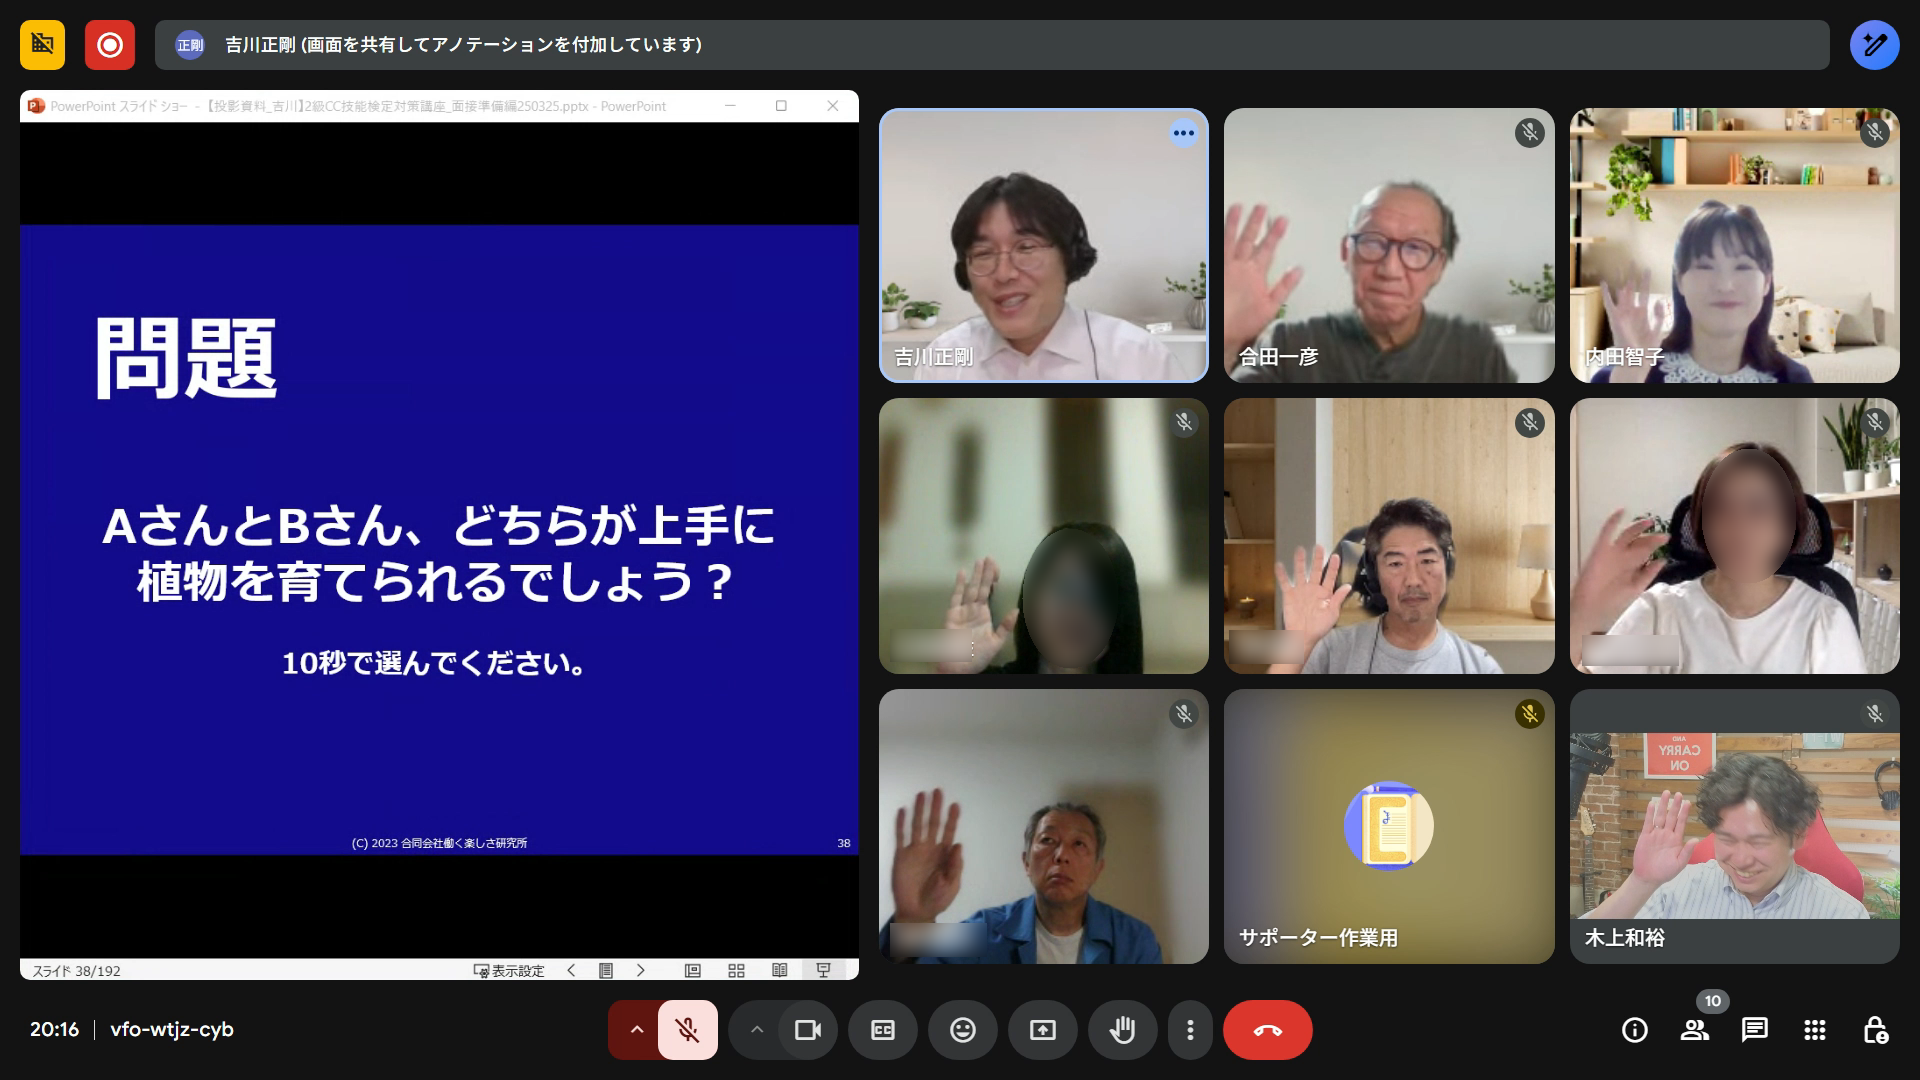This screenshot has height=1080, width=1920.
Task: Expand video settings chevron beside camera
Action: (x=757, y=1030)
